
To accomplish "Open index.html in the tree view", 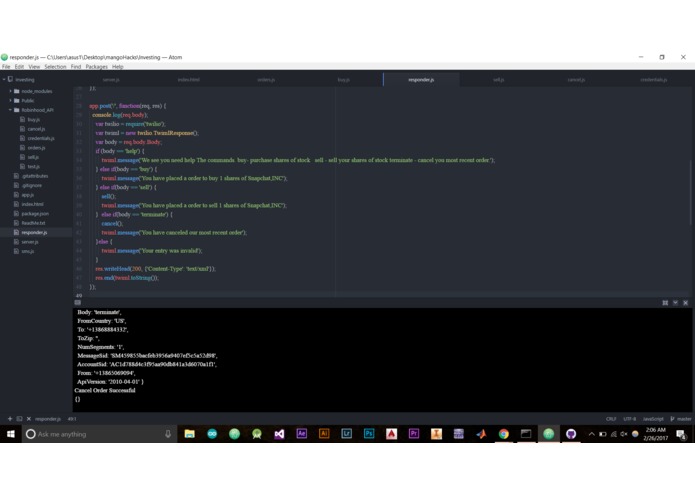I will tap(32, 204).
